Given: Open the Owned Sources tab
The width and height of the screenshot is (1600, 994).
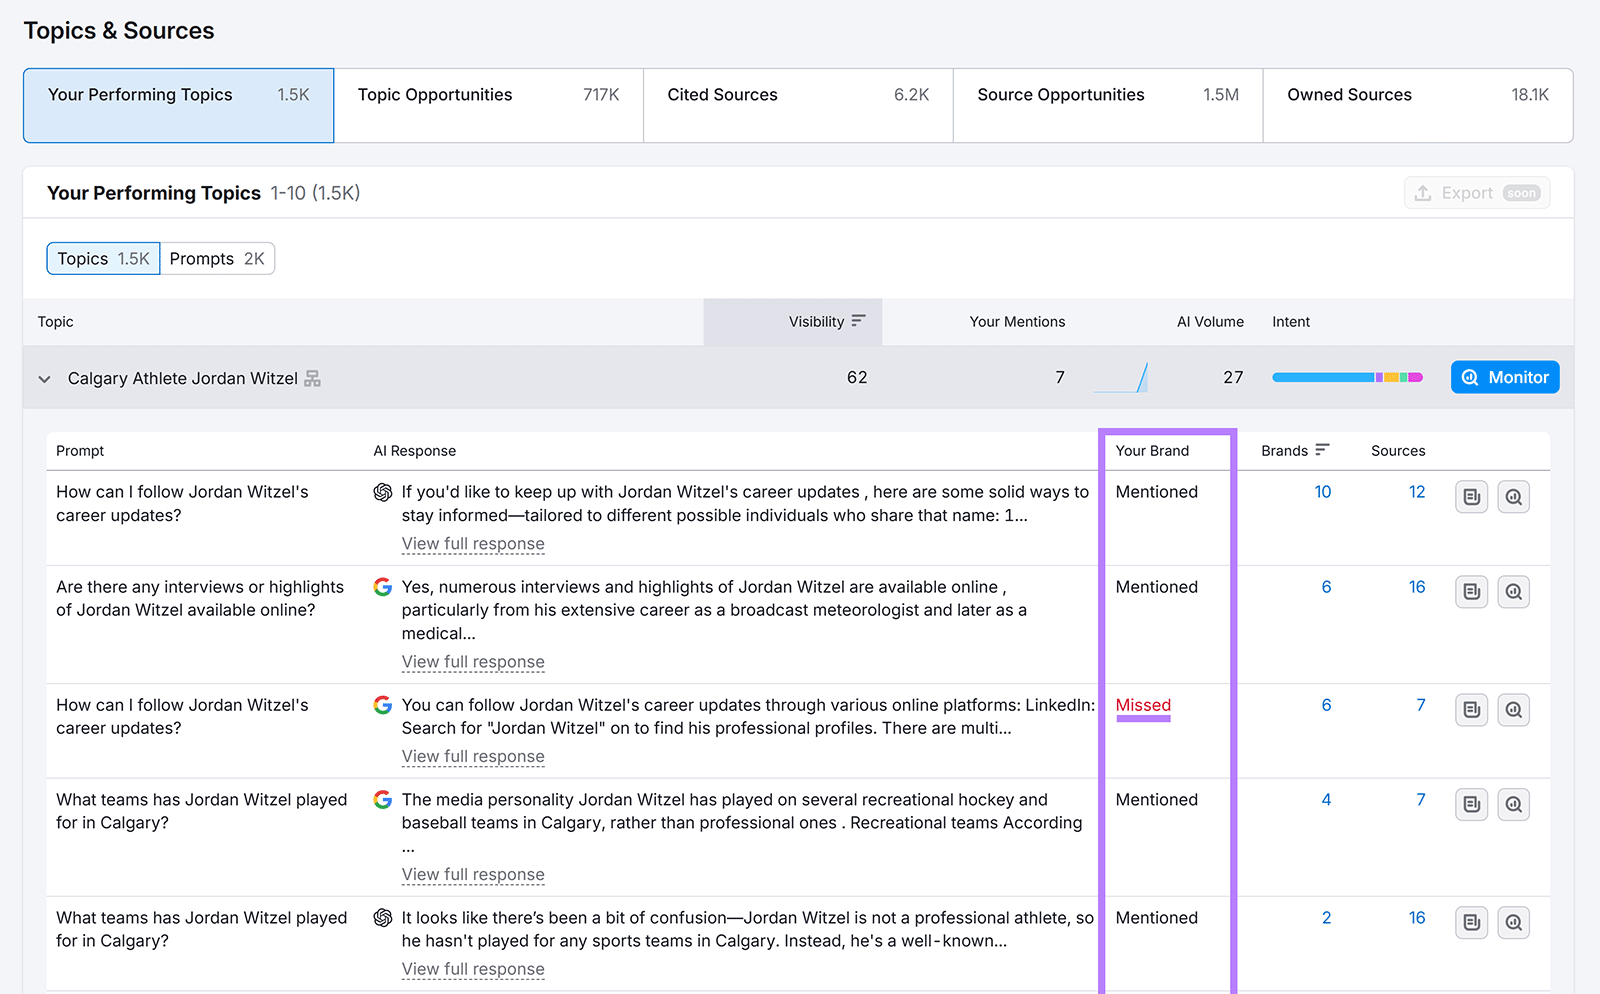Looking at the screenshot, I should 1349,94.
